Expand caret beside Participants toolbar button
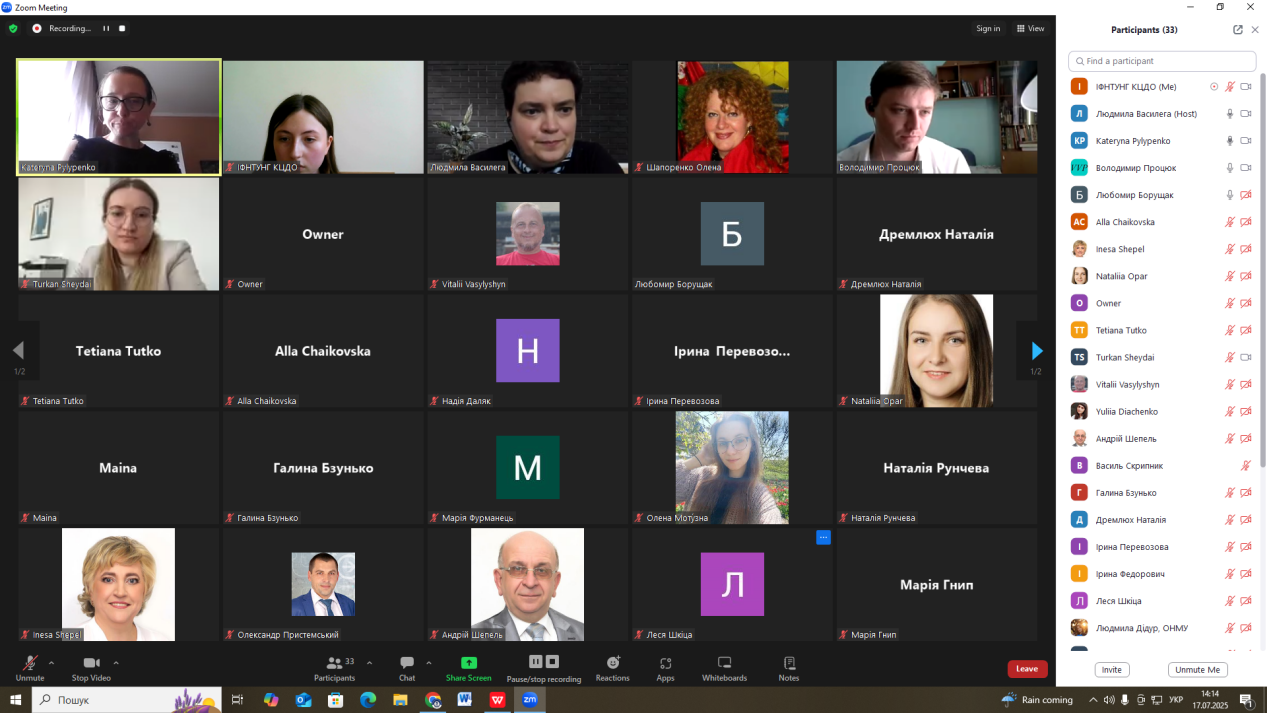The height and width of the screenshot is (713, 1267). [x=369, y=662]
